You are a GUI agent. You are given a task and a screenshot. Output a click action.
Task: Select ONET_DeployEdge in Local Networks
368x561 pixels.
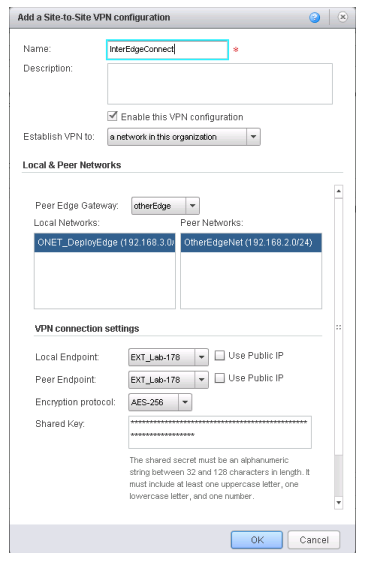click(105, 243)
